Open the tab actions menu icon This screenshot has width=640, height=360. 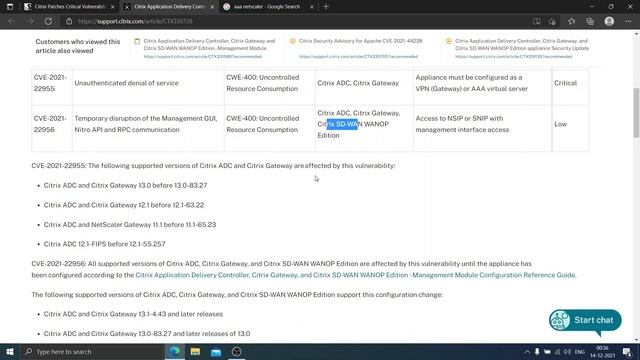pyautogui.click(x=10, y=7)
